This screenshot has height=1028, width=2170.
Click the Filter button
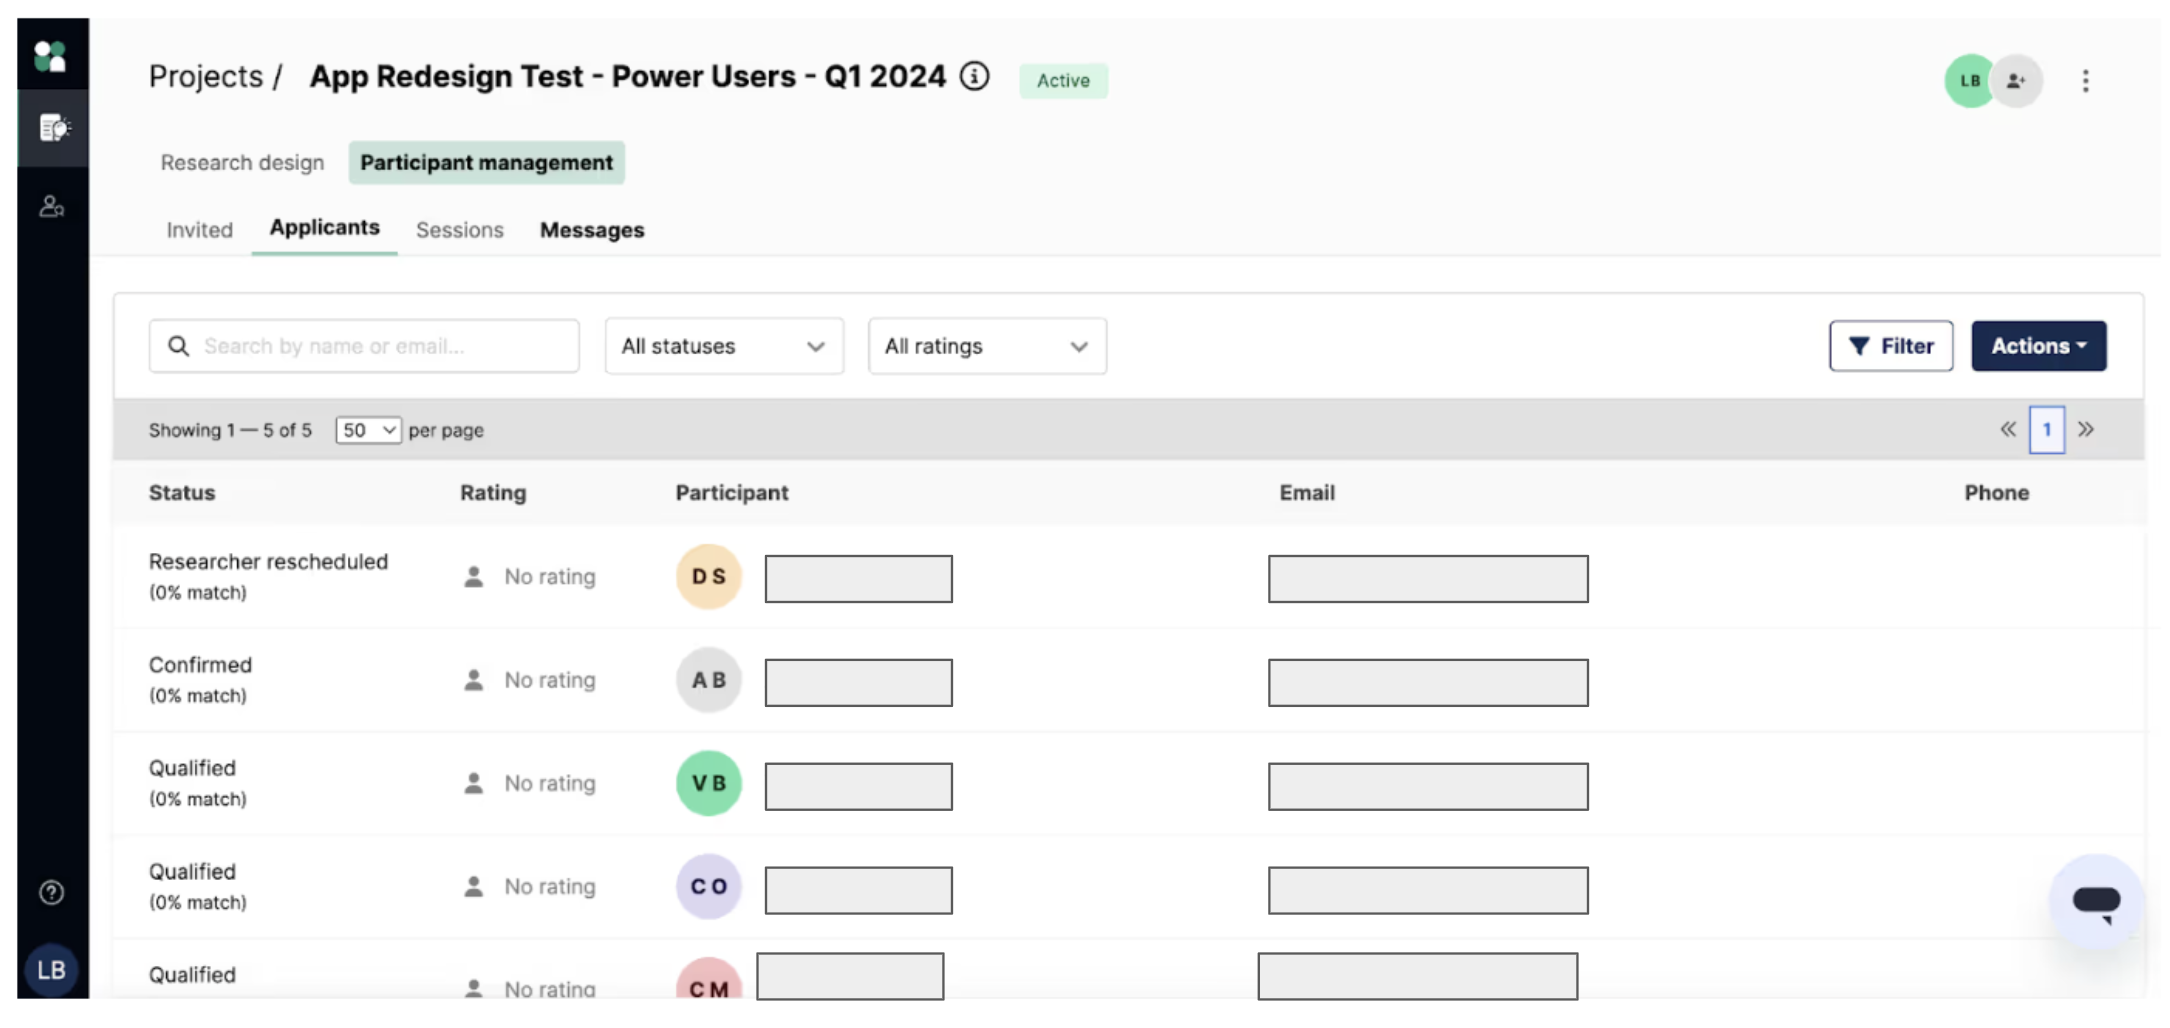pos(1891,346)
